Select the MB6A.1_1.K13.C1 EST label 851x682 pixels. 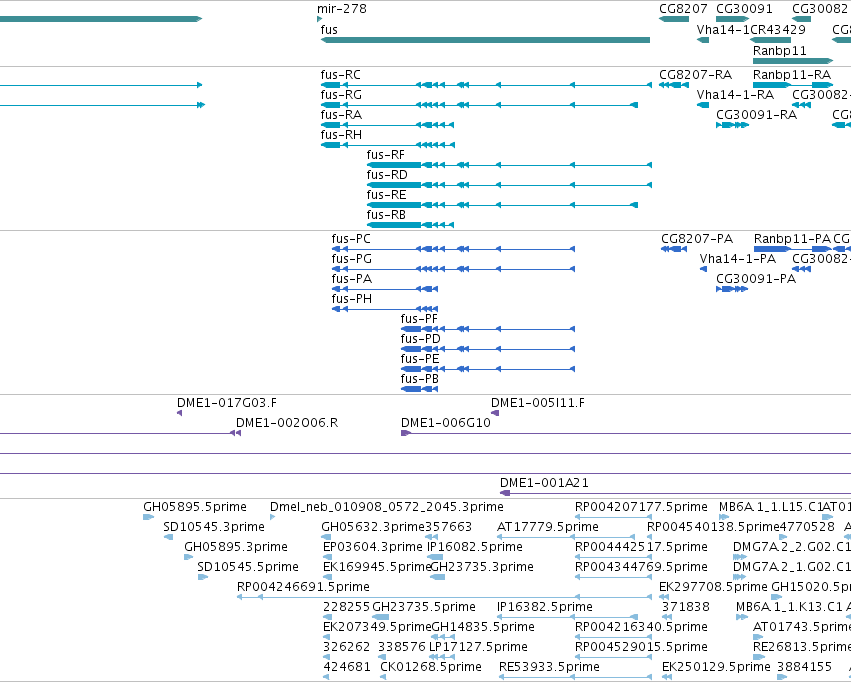pyautogui.click(x=789, y=607)
